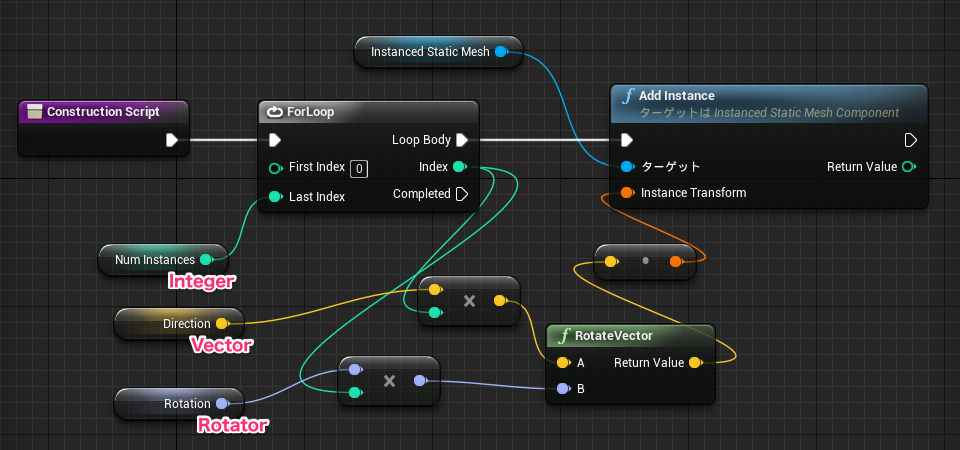Select the Construction Script node title
Image resolution: width=960 pixels, height=450 pixels.
[x=102, y=112]
